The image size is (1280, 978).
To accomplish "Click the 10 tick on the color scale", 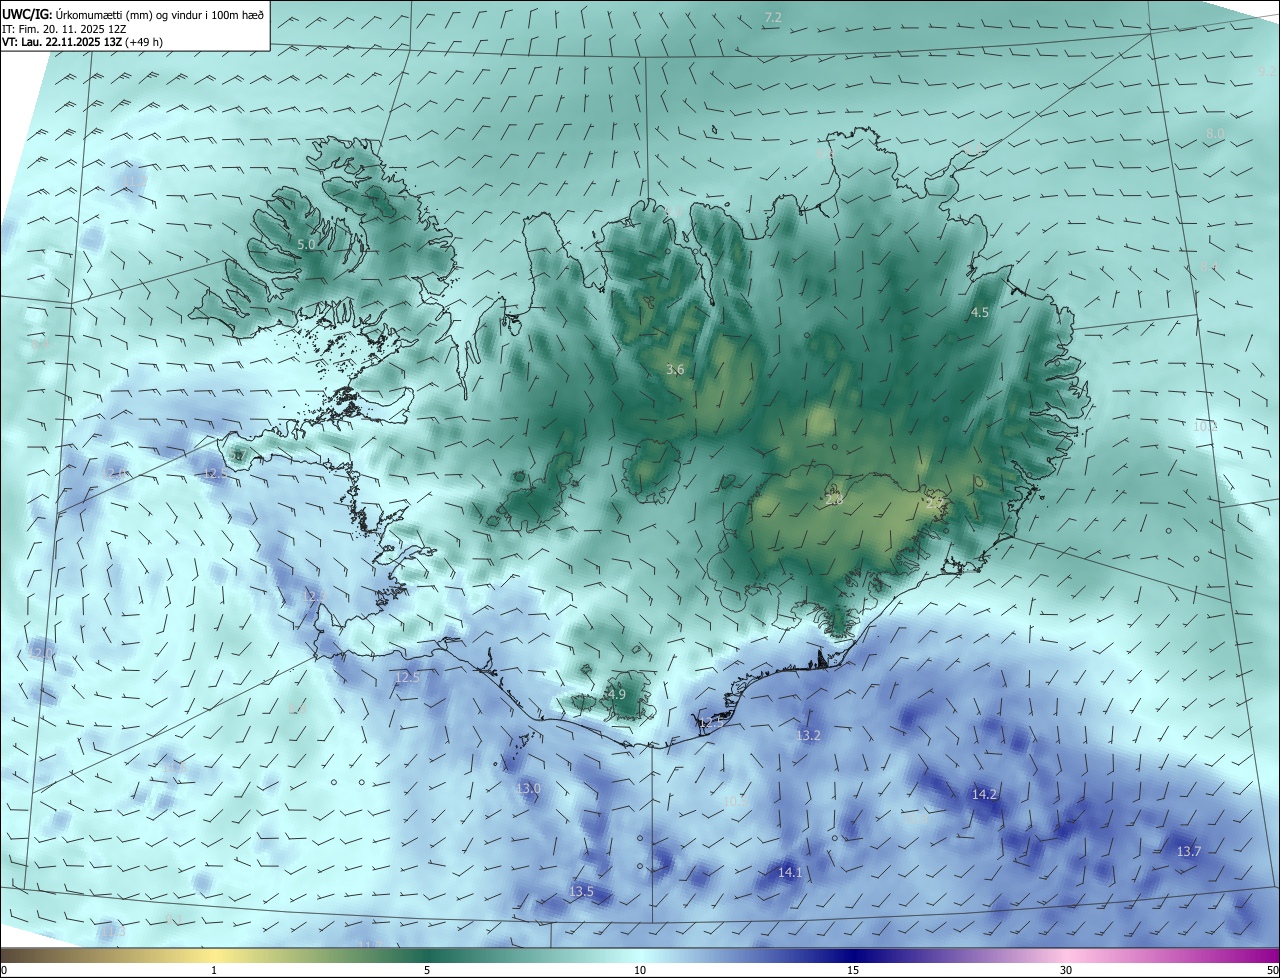I will [640, 971].
